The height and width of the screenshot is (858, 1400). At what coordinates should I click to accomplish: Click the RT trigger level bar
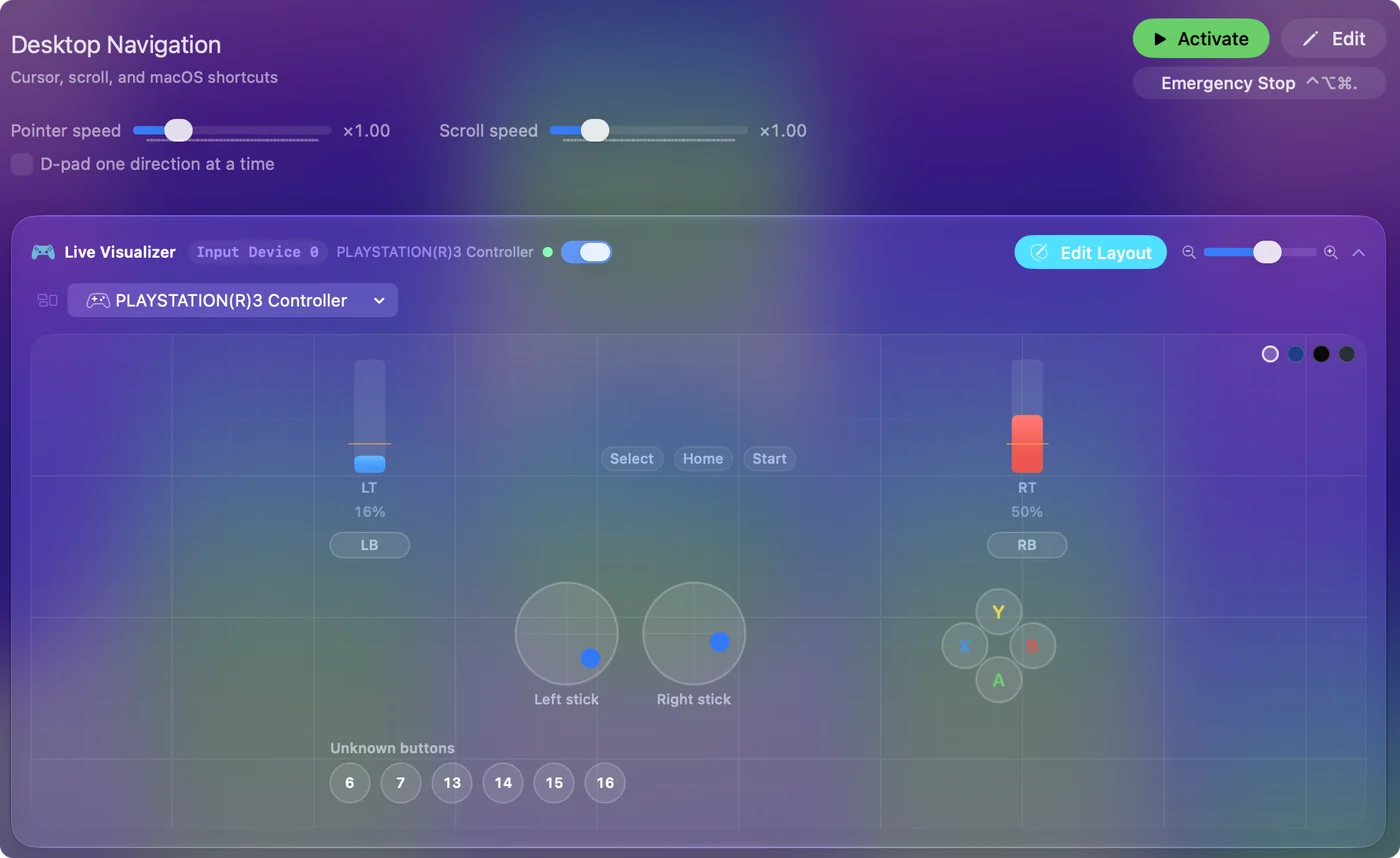(1027, 416)
